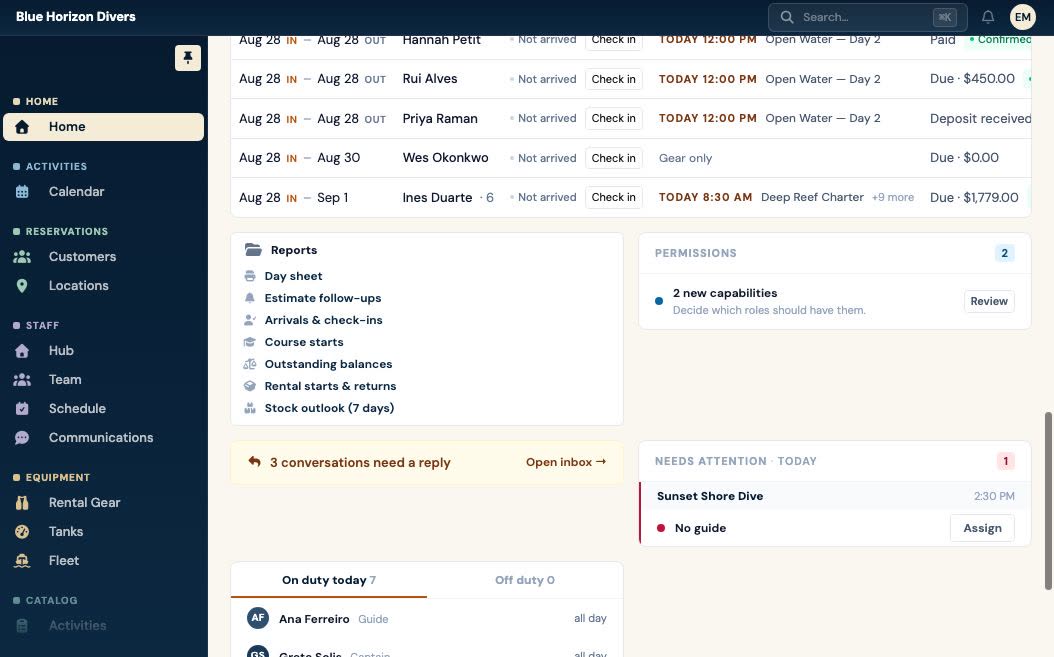
Task: Click the reply arrow icon in conversations banner
Action: click(254, 462)
